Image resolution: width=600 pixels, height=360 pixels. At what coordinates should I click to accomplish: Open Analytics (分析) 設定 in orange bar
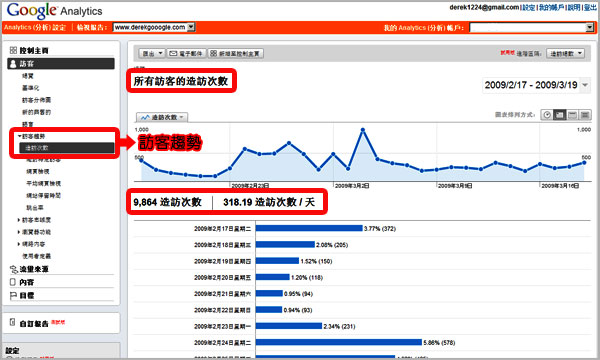click(x=35, y=28)
